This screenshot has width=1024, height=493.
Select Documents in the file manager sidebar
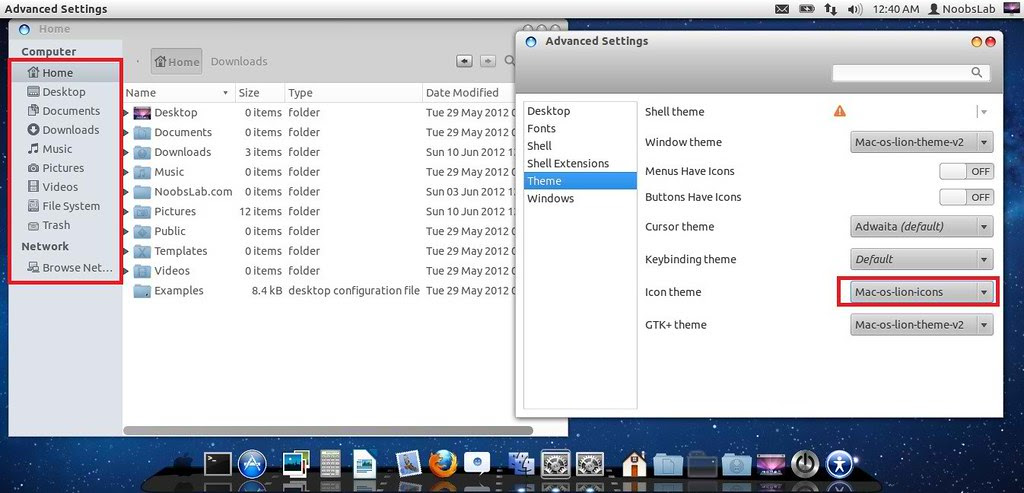tap(65, 111)
